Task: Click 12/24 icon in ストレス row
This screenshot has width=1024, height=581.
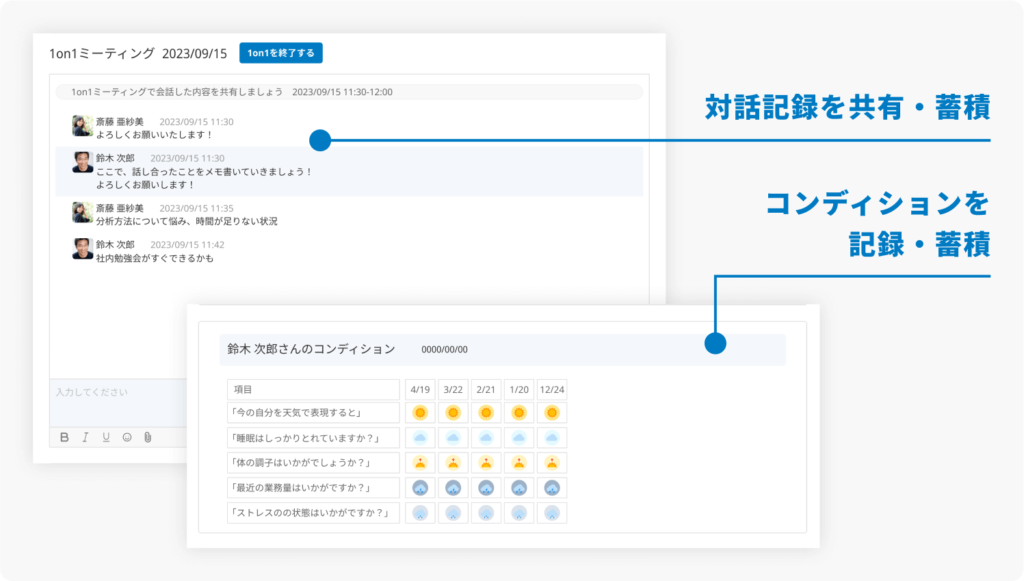Action: tap(552, 513)
